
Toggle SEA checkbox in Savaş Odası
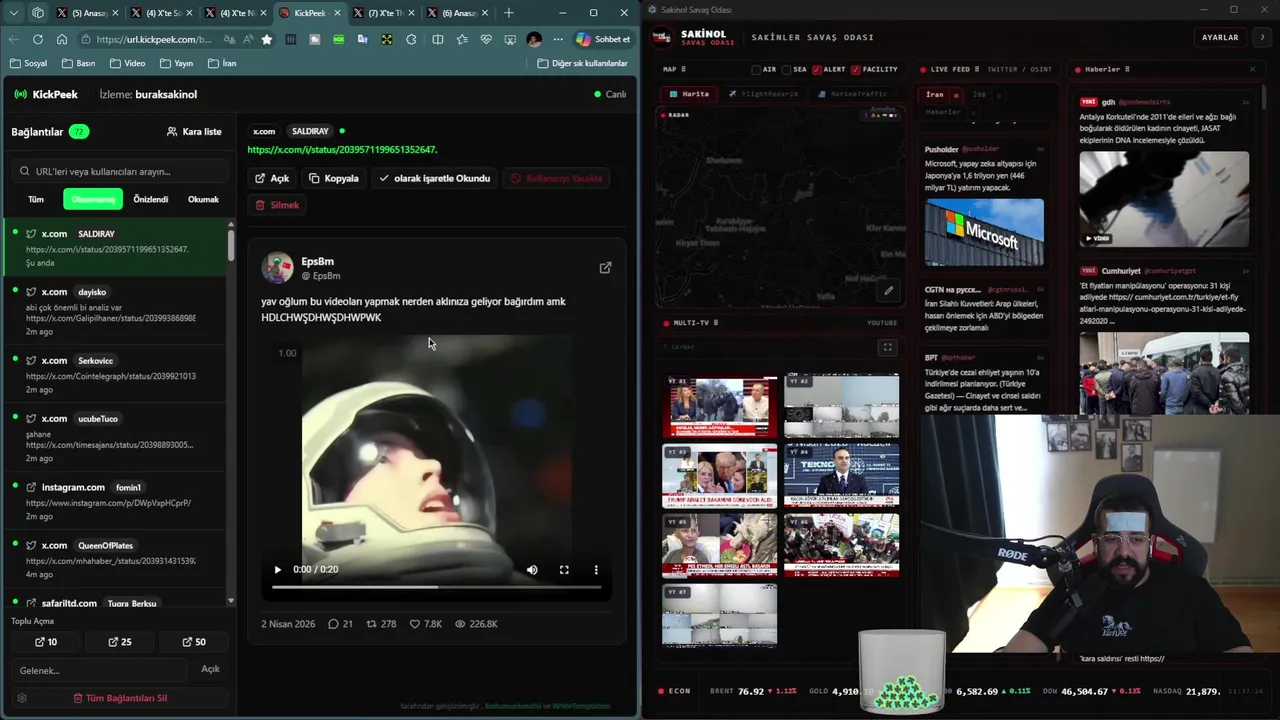coord(787,70)
